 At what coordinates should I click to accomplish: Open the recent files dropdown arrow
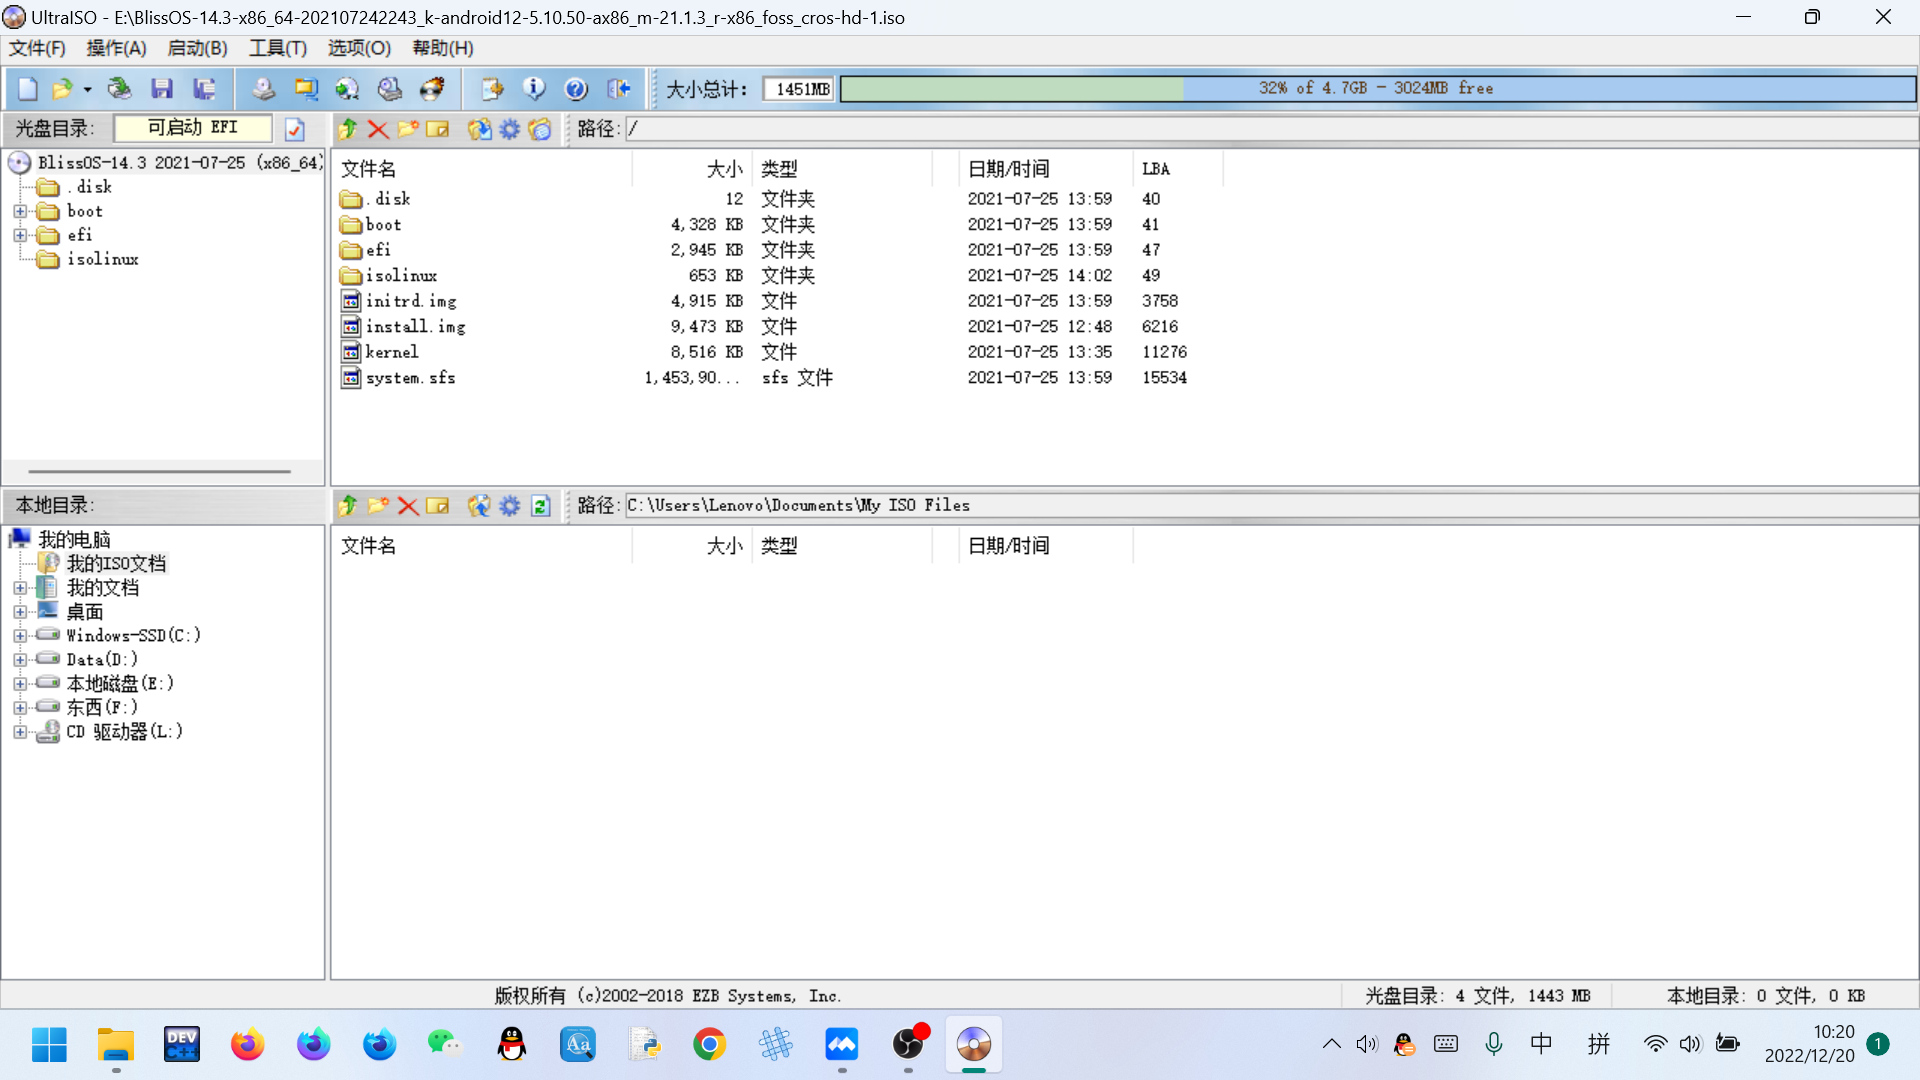coord(88,90)
